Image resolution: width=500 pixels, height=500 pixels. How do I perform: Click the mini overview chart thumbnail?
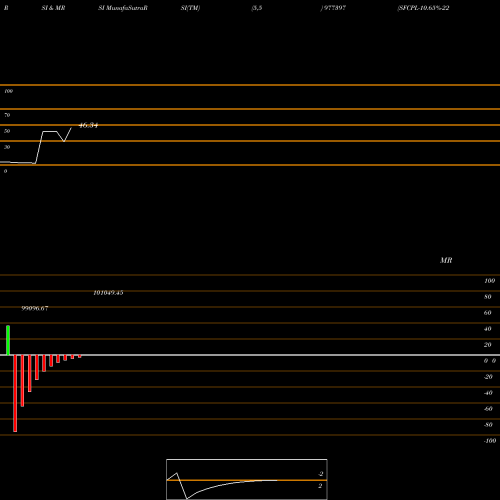[247, 479]
